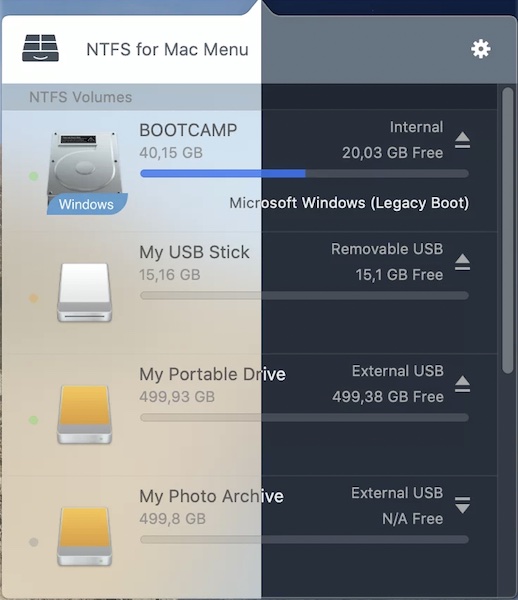This screenshot has height=600, width=518.
Task: Click green status dot beside My Portable Drive
Action: (34, 420)
